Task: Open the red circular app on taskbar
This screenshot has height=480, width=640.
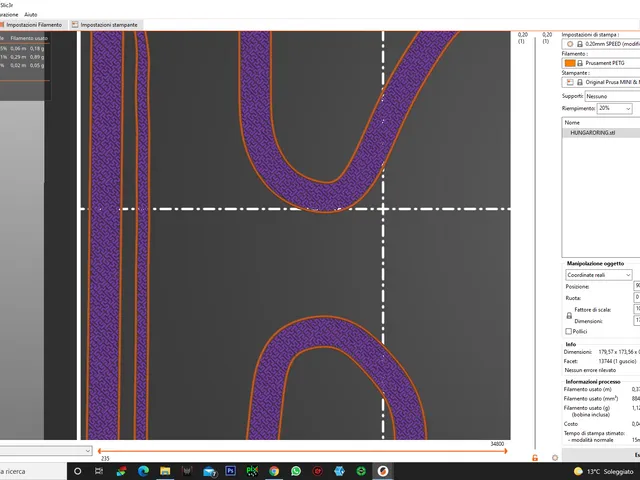Action: pyautogui.click(x=318, y=471)
